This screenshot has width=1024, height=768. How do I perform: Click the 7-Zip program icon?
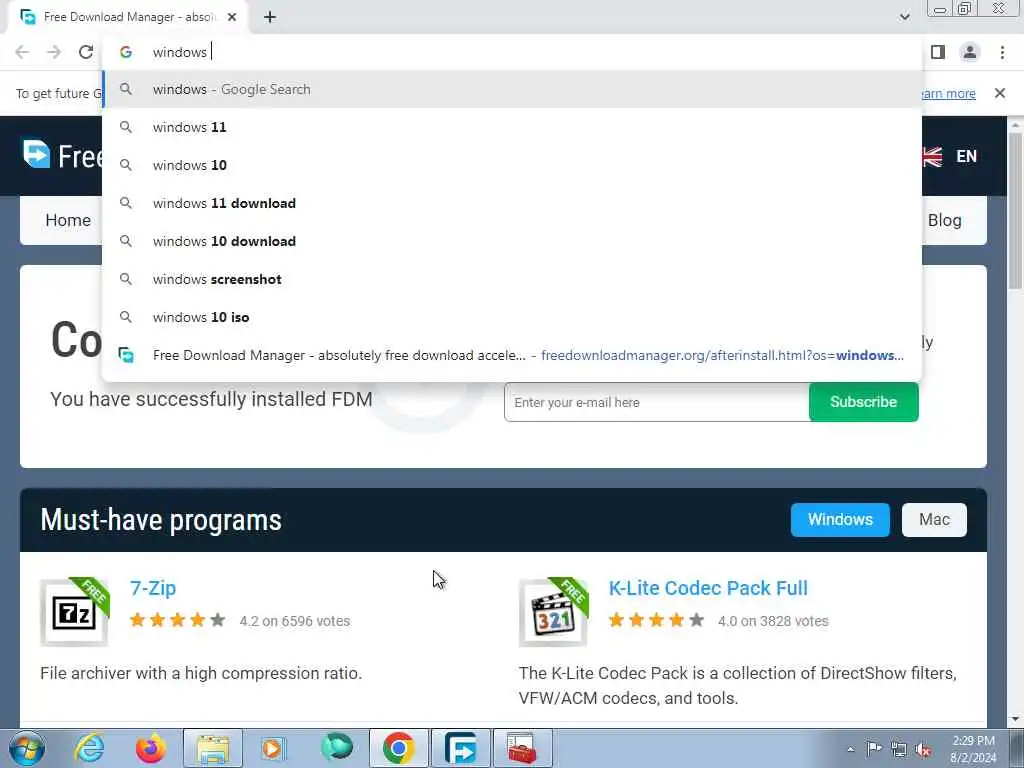[74, 613]
